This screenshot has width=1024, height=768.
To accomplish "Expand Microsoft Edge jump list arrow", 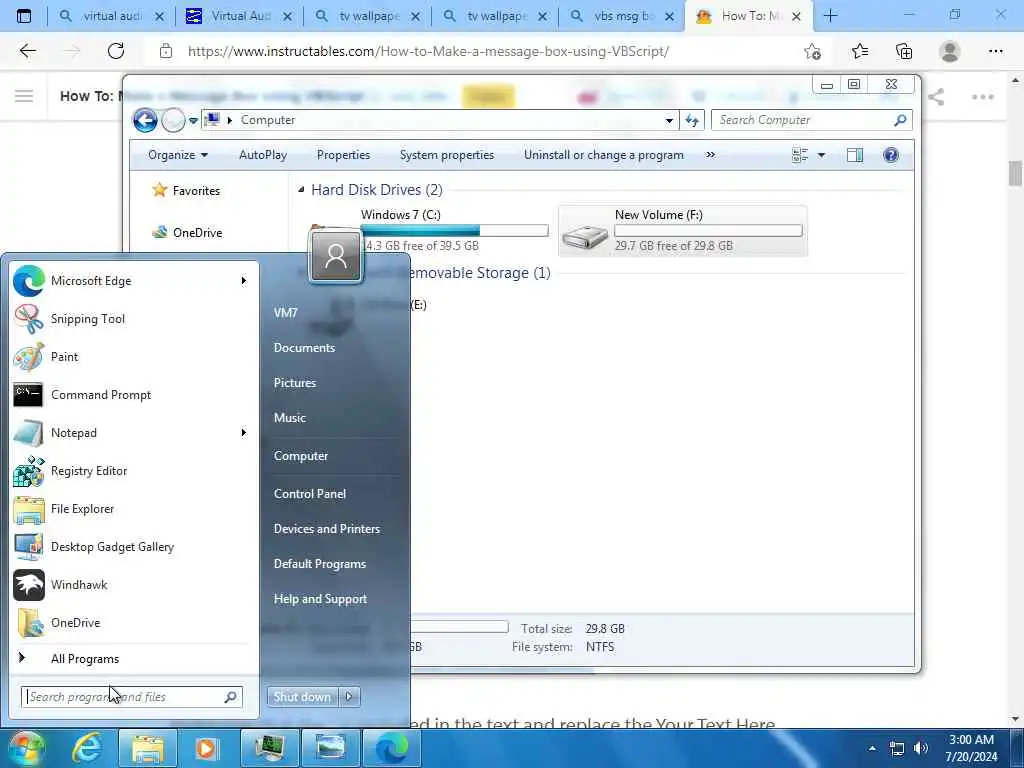I will click(x=244, y=281).
